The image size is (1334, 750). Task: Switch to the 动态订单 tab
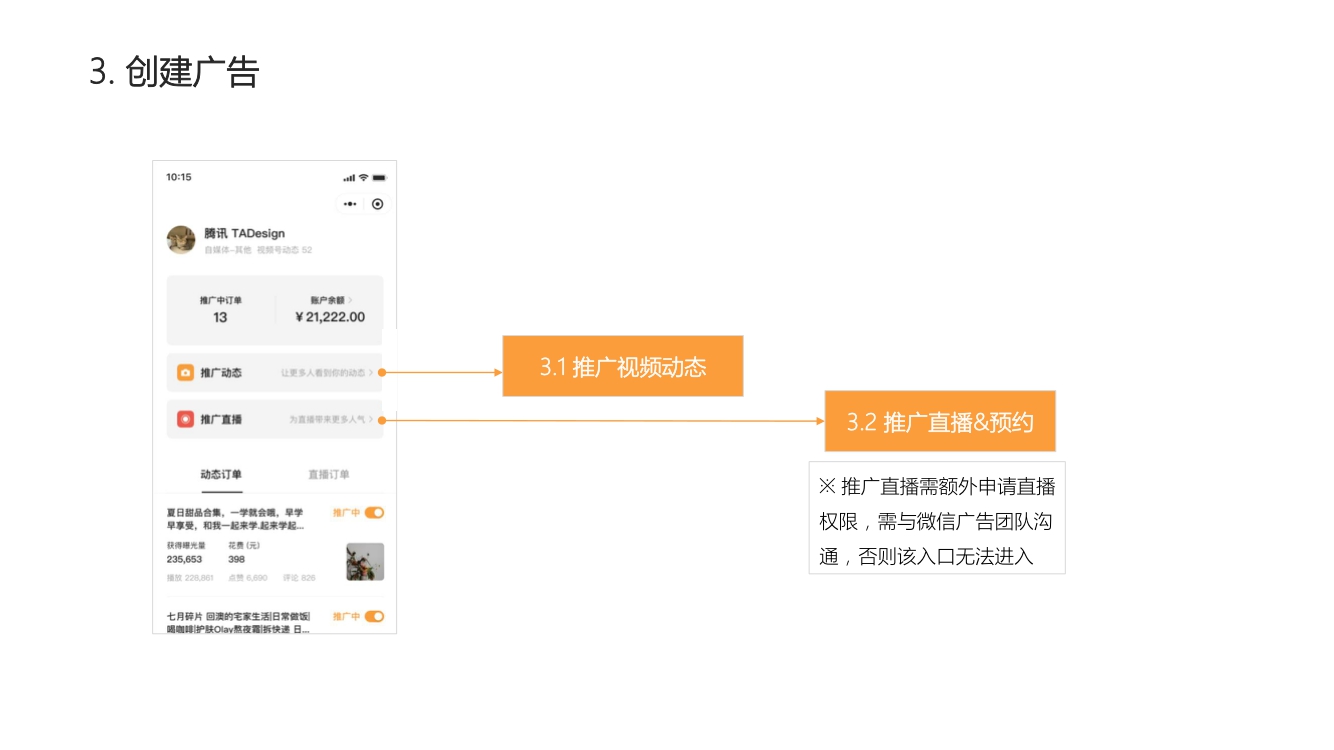[221, 475]
